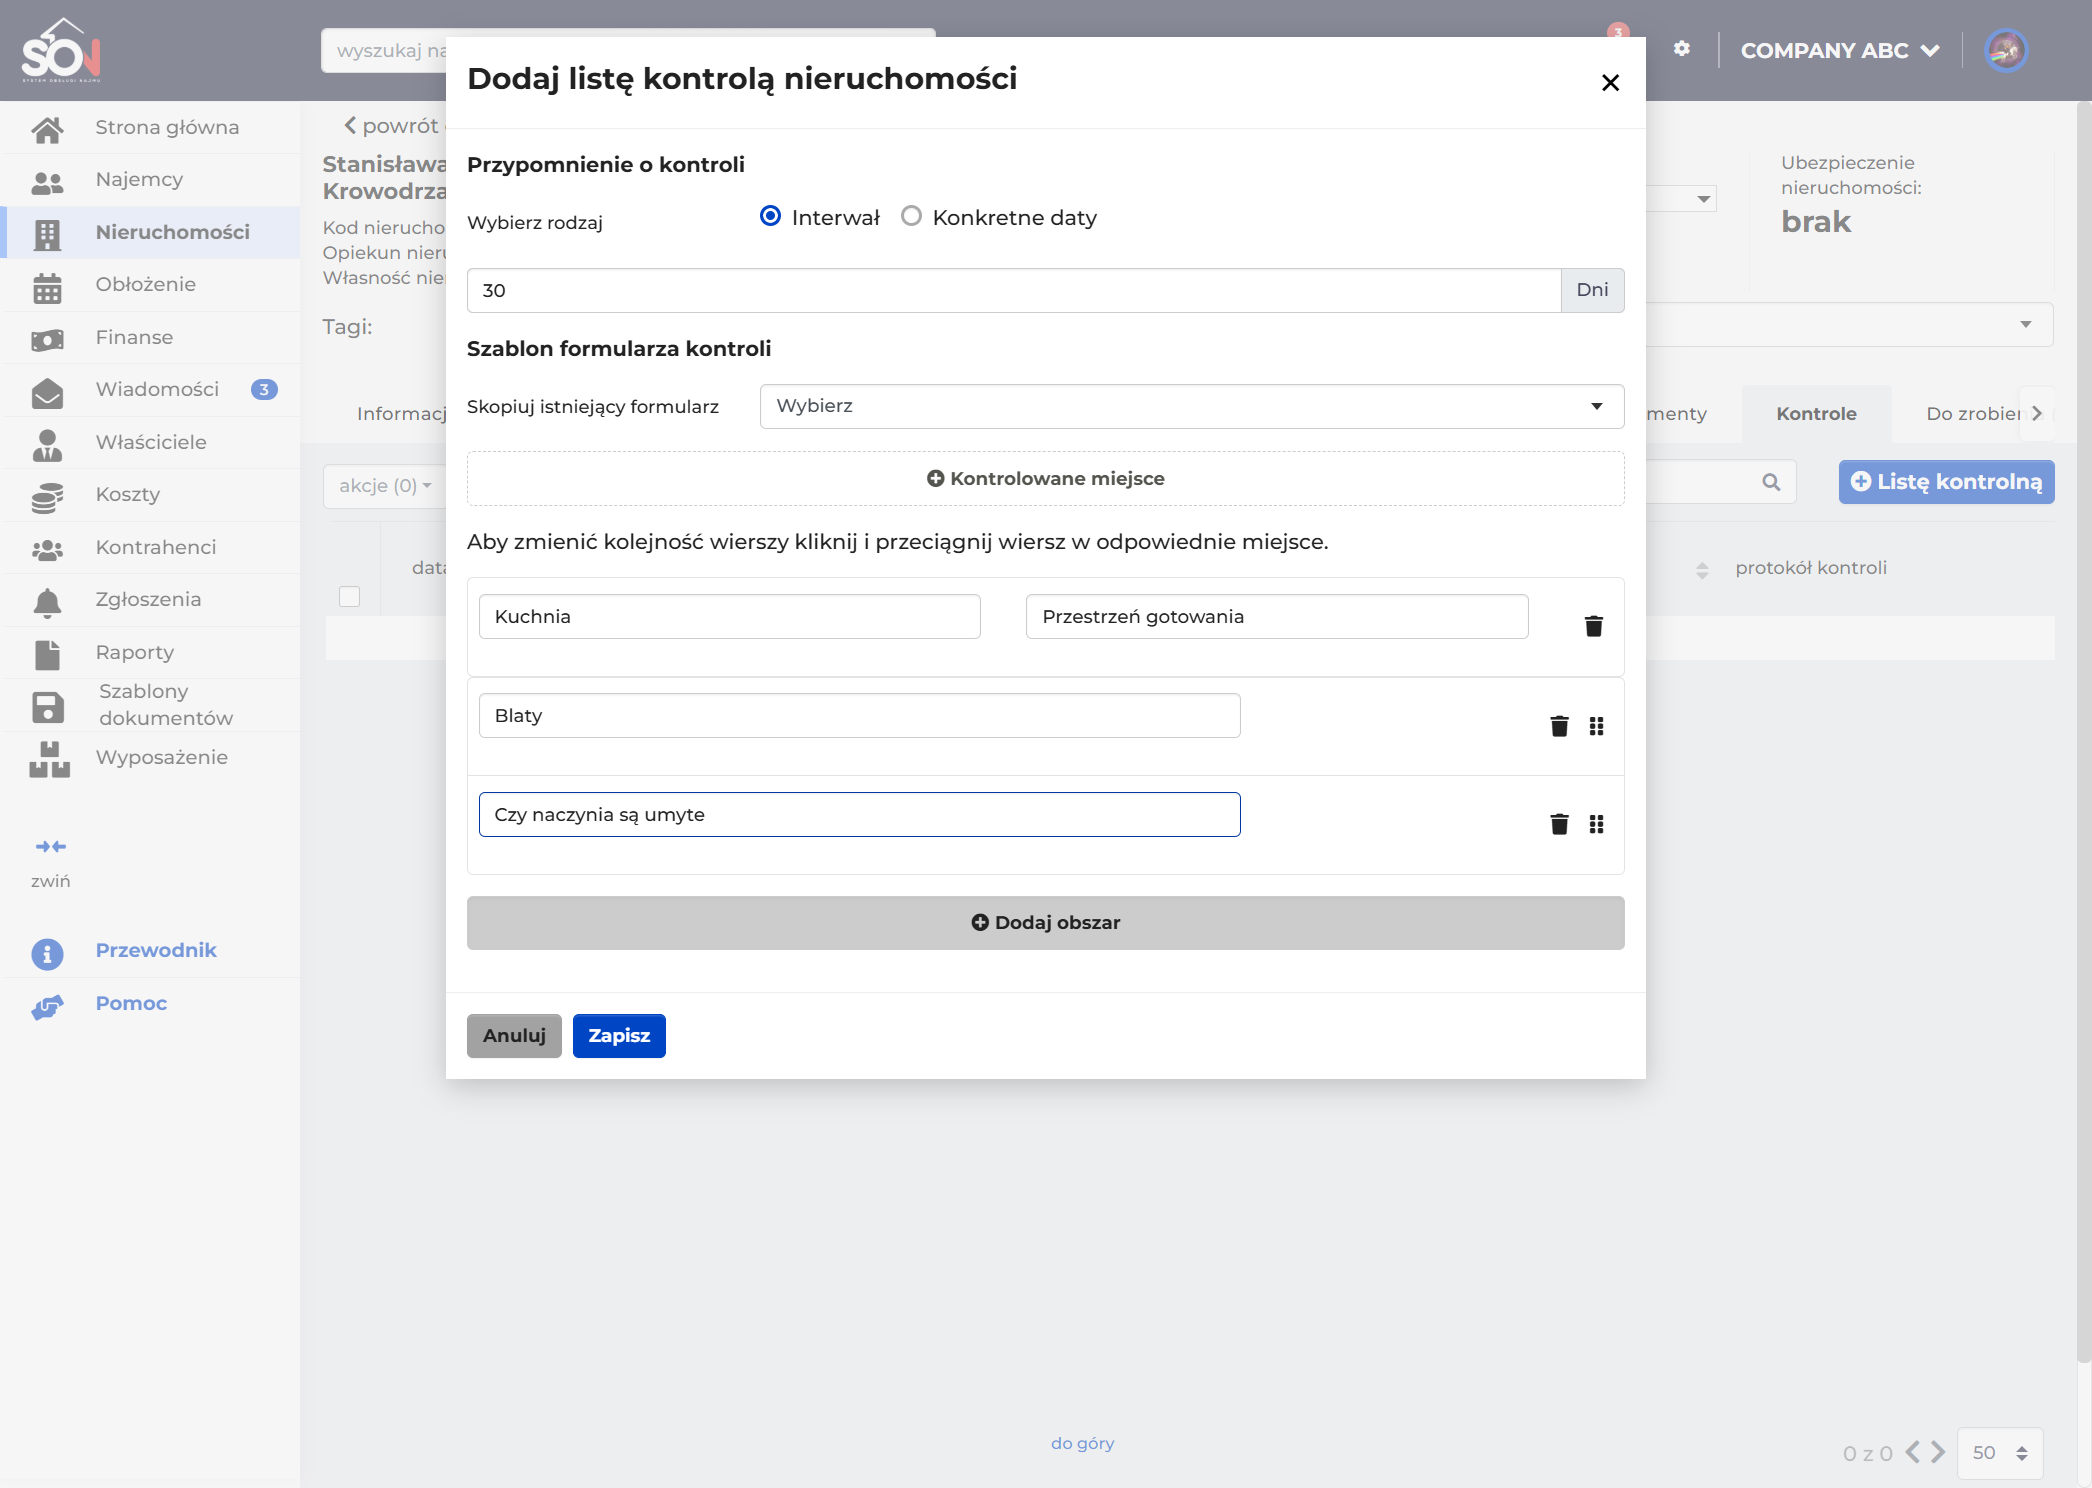Viewport: 2092px width, 1488px height.
Task: Delete the Kuchnia area with trash icon
Action: pos(1594,626)
